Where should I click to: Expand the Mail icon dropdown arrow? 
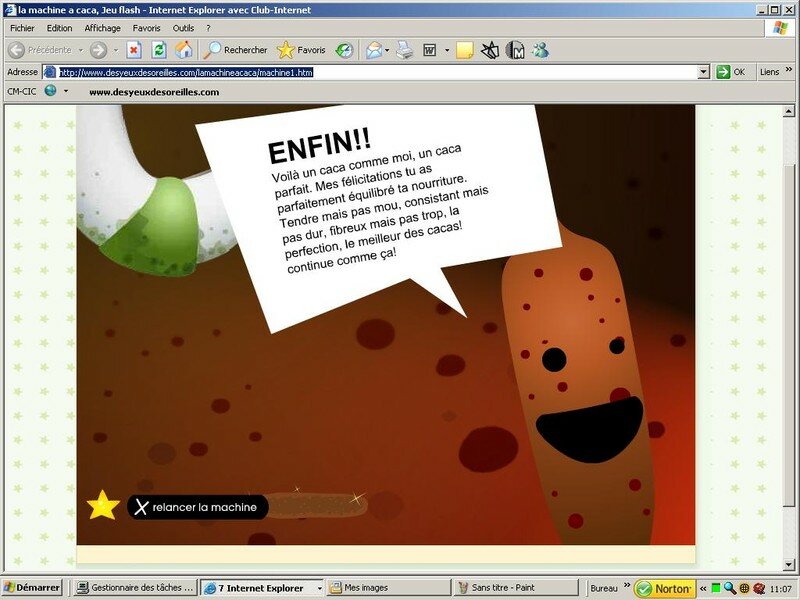387,50
